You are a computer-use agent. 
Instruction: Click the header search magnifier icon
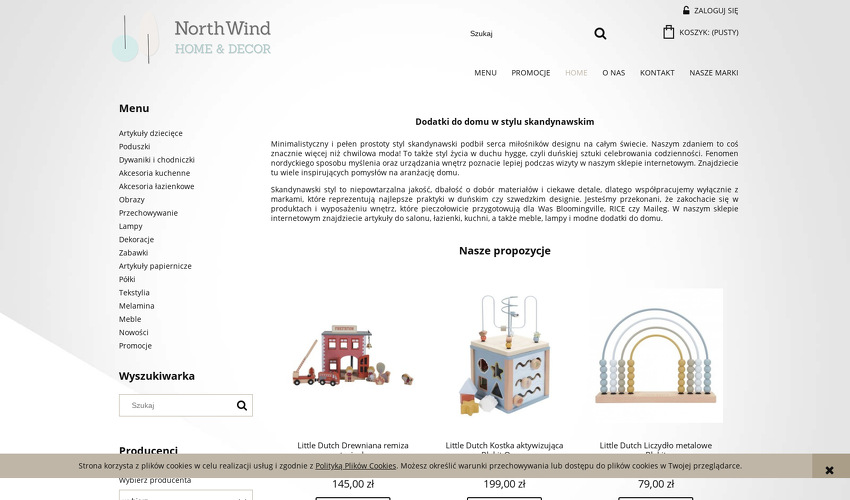tap(600, 34)
